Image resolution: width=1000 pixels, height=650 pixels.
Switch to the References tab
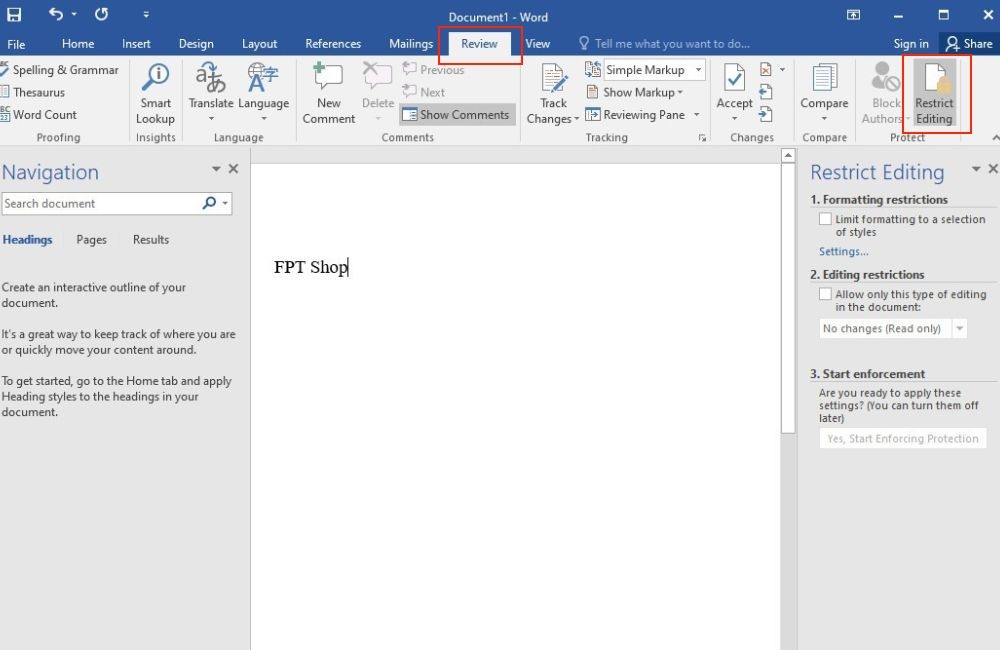point(333,43)
